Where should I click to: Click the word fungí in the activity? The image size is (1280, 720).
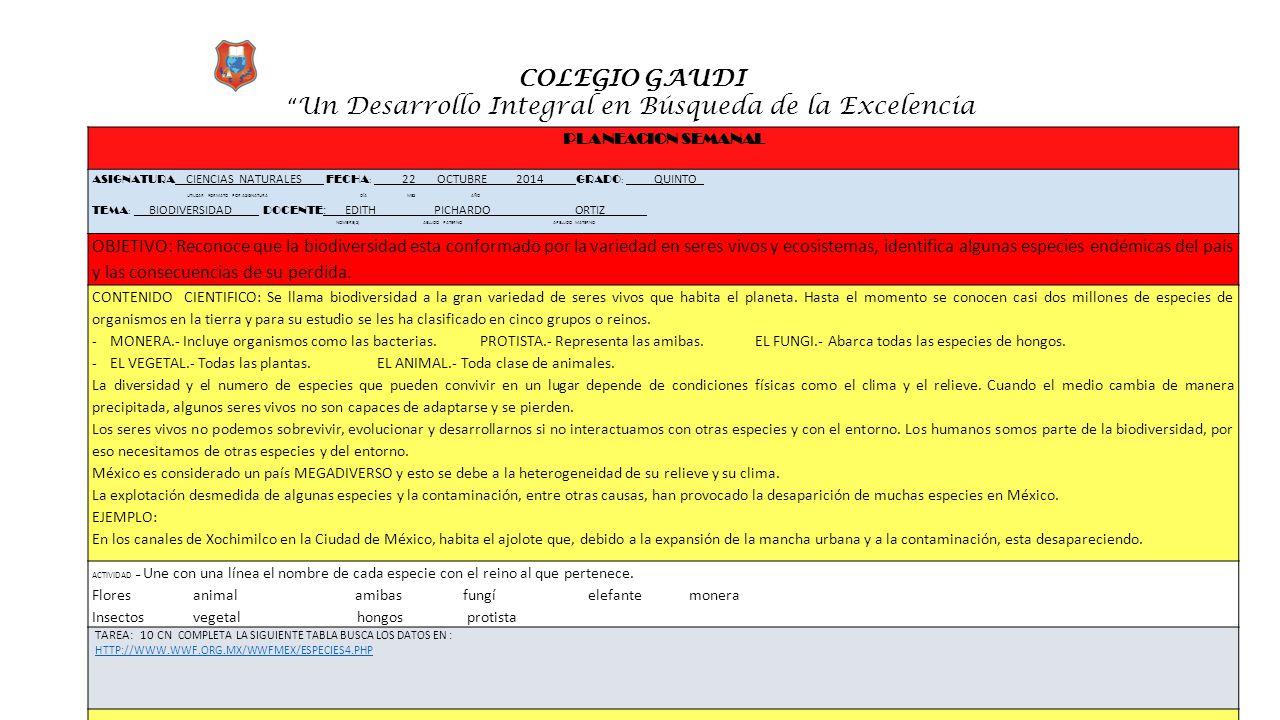tap(479, 595)
